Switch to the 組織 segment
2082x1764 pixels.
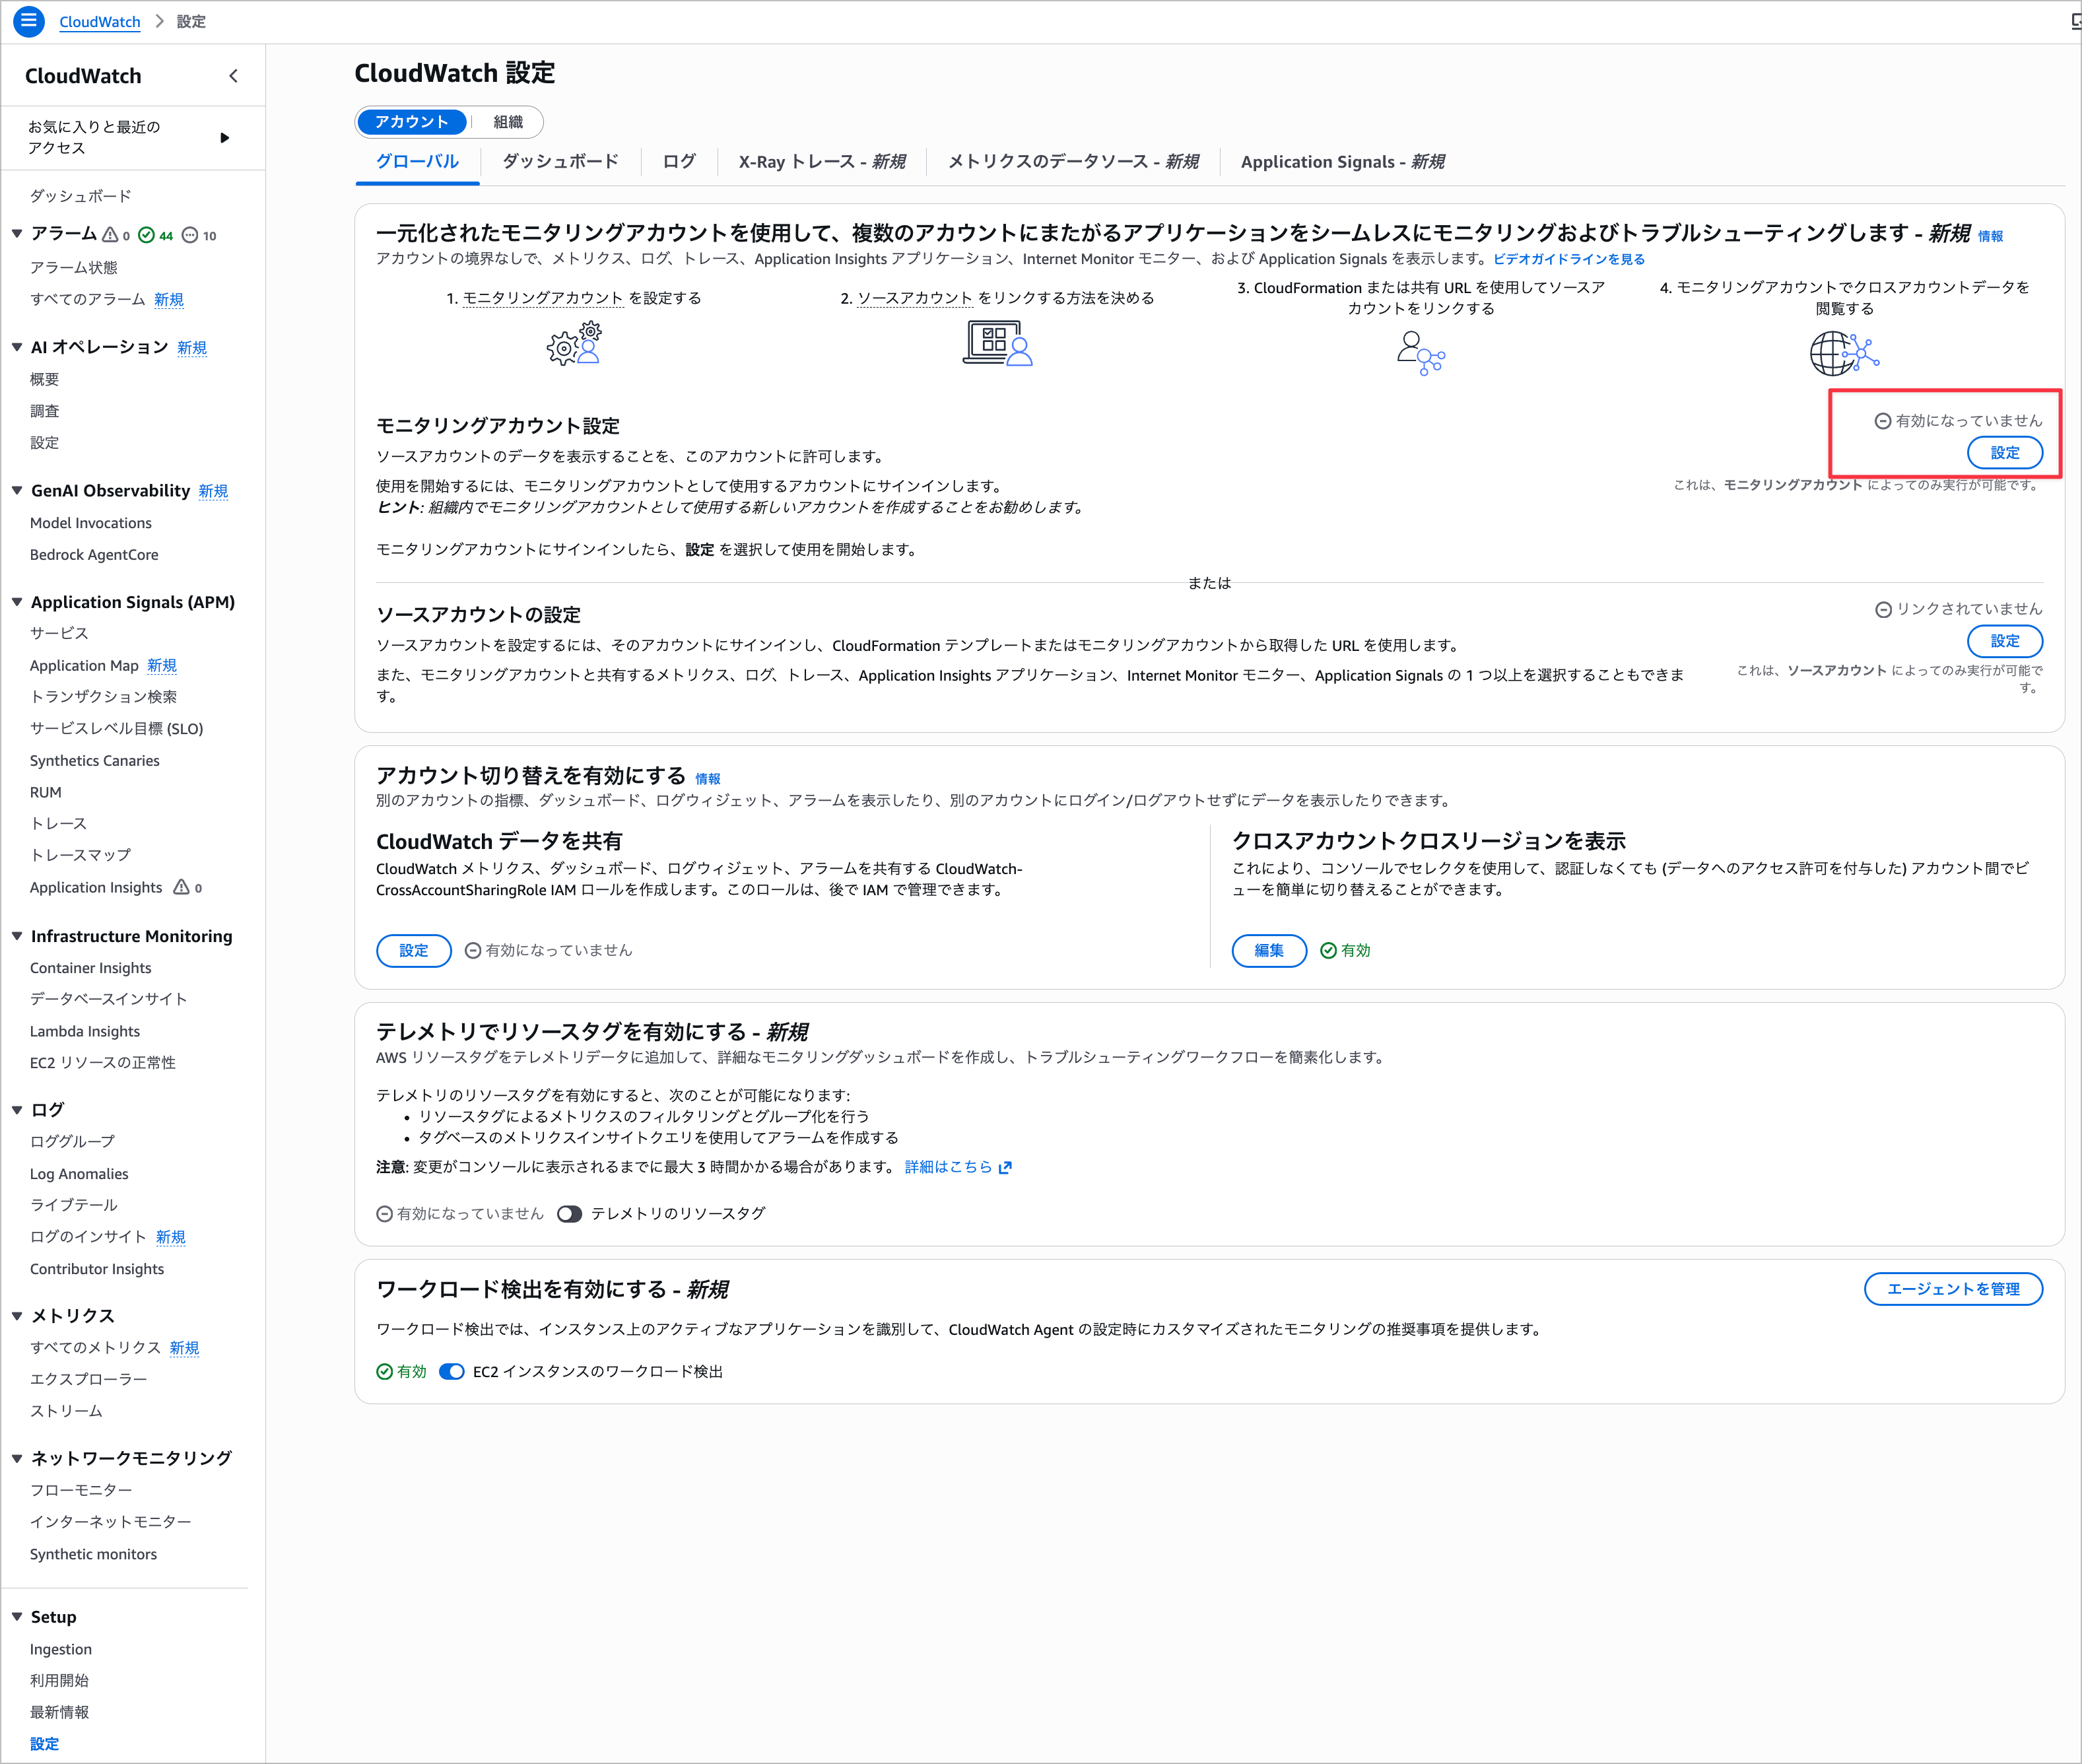[508, 122]
